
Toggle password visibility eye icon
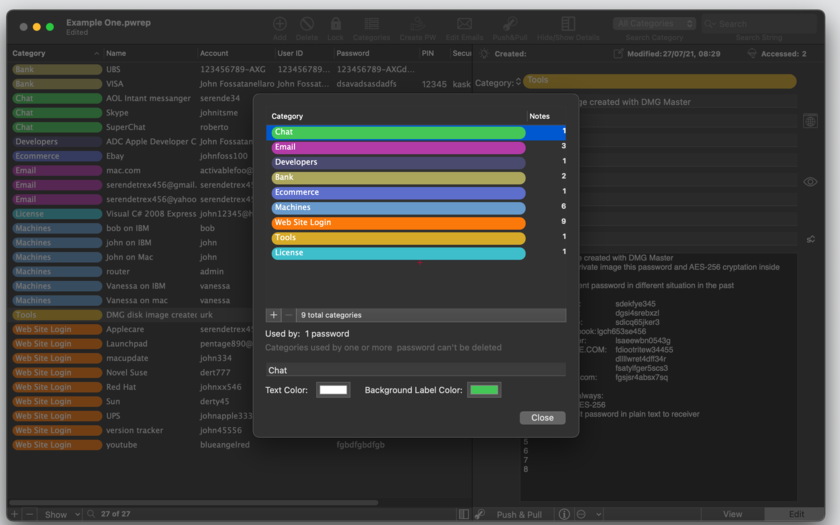pyautogui.click(x=810, y=182)
